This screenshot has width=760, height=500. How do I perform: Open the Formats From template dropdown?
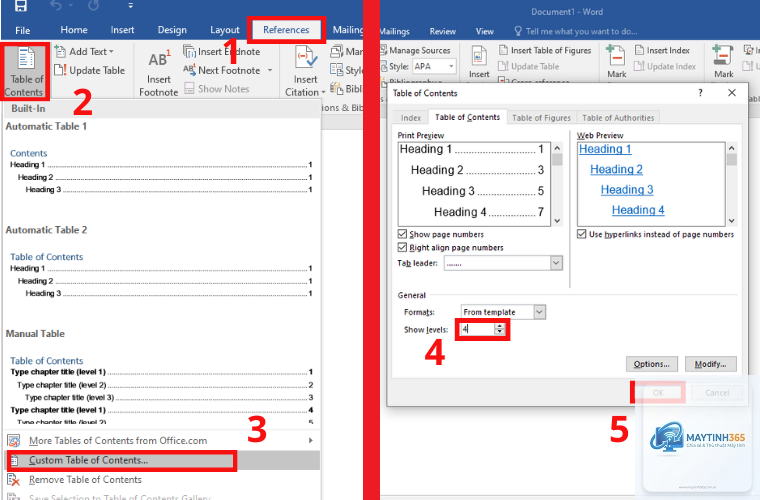tap(539, 312)
